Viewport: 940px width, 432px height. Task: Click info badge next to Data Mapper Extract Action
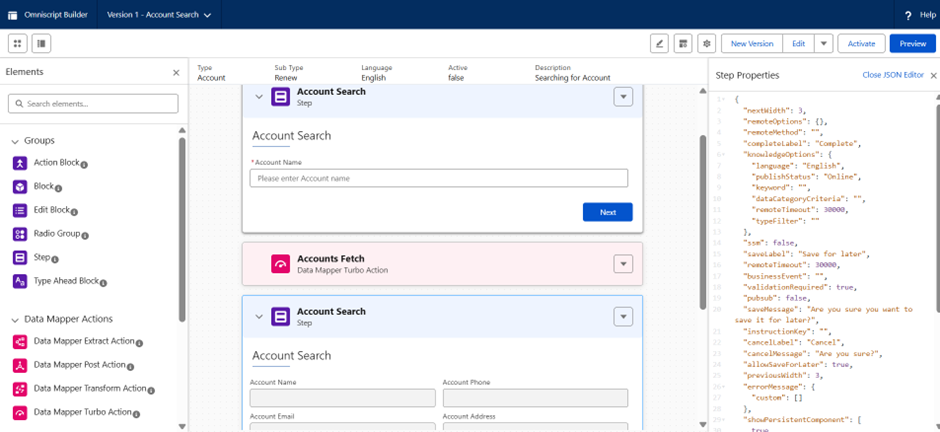click(138, 343)
